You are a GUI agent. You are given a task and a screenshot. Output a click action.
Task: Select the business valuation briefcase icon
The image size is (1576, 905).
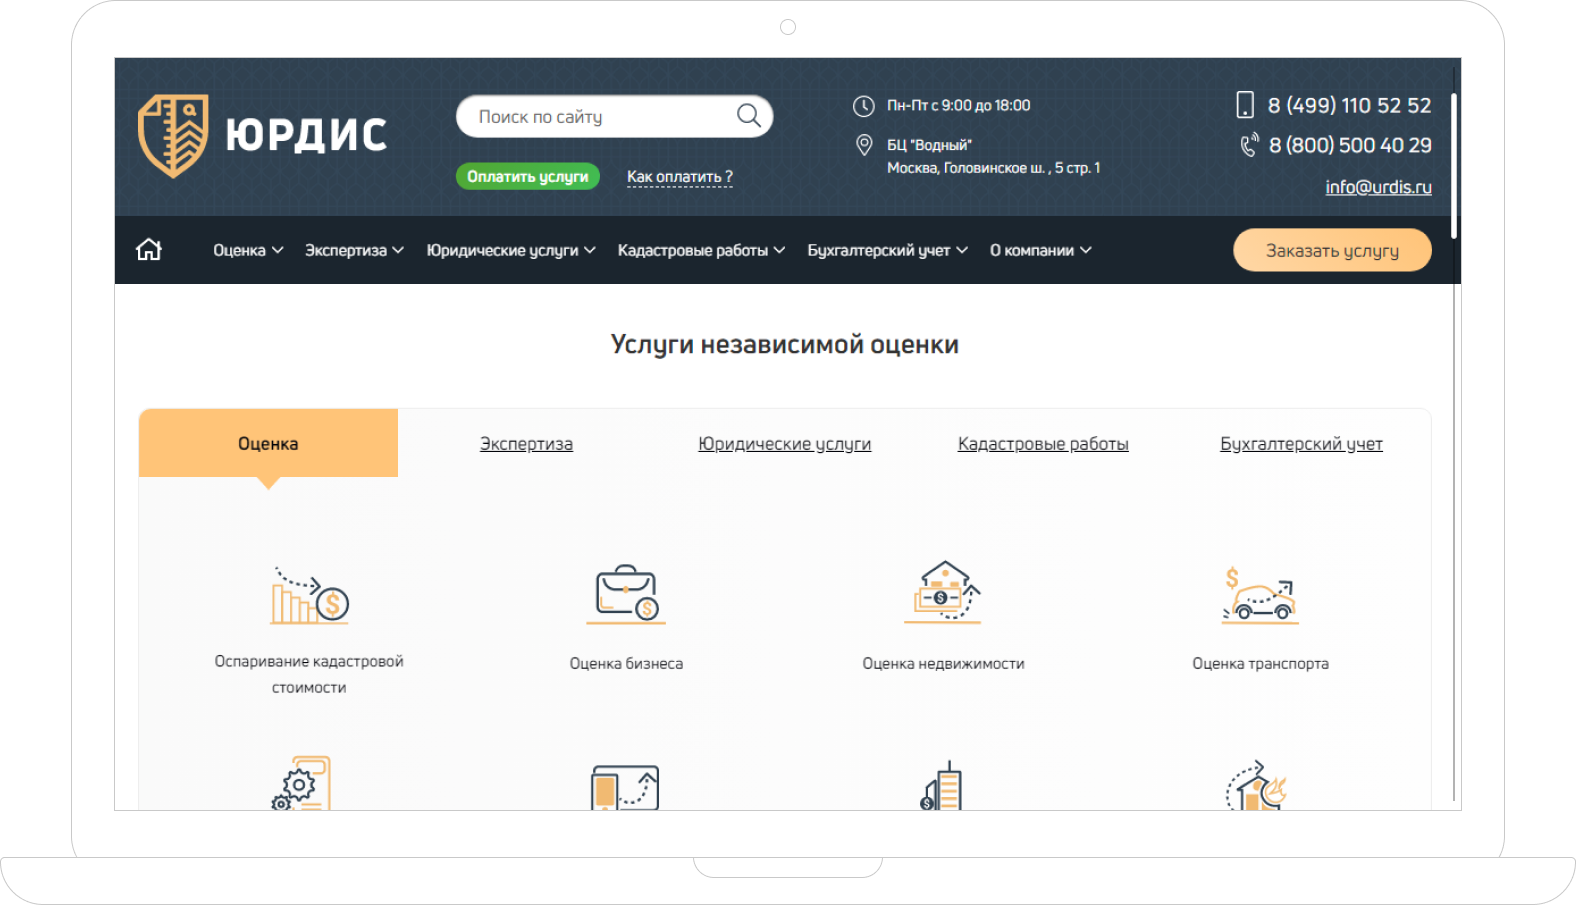626,595
